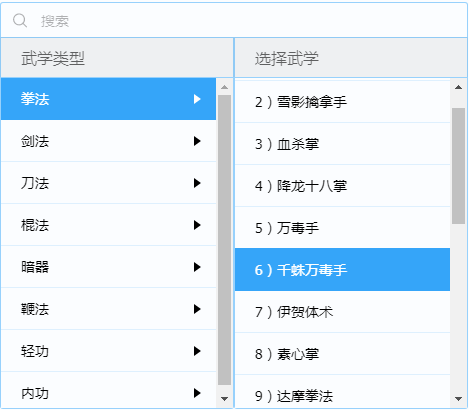469x410 pixels.
Task: Choose 8）素心掌 from the list
Action: coord(342,354)
